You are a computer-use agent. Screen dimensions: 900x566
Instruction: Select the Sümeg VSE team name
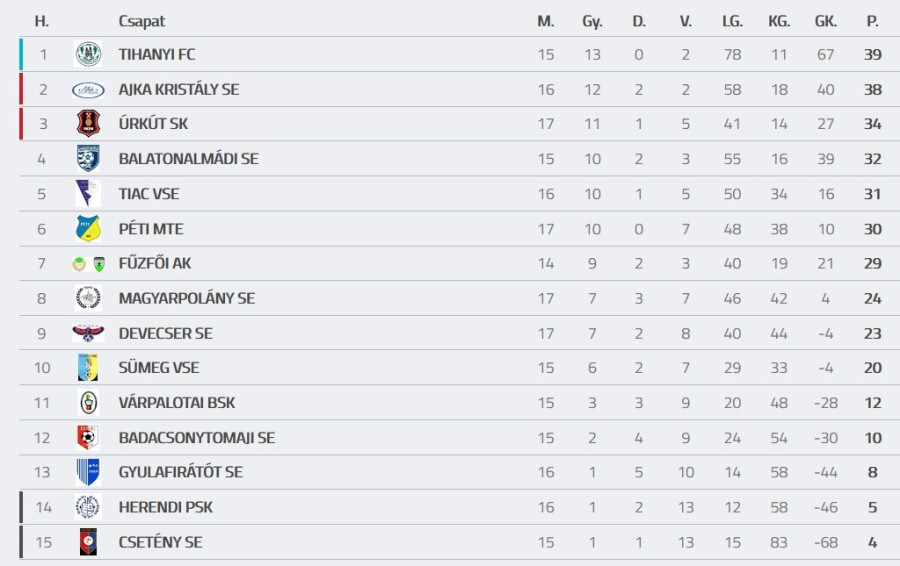(158, 367)
